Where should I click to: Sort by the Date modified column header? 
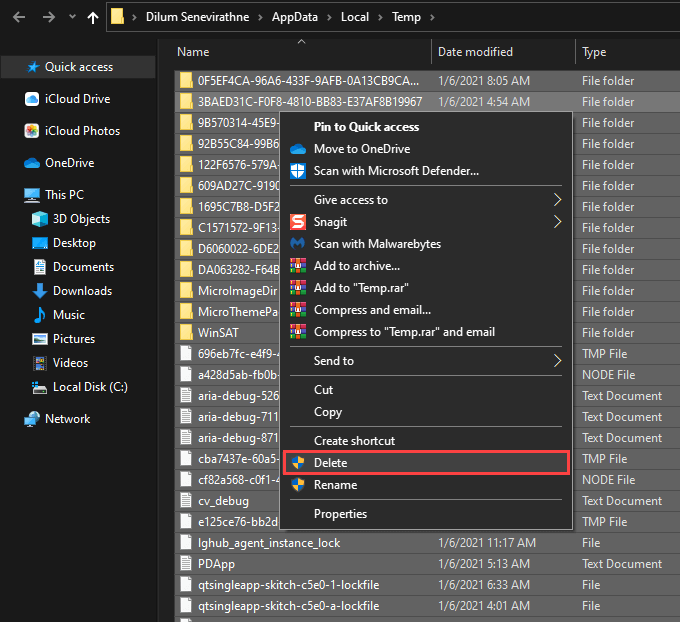click(475, 52)
